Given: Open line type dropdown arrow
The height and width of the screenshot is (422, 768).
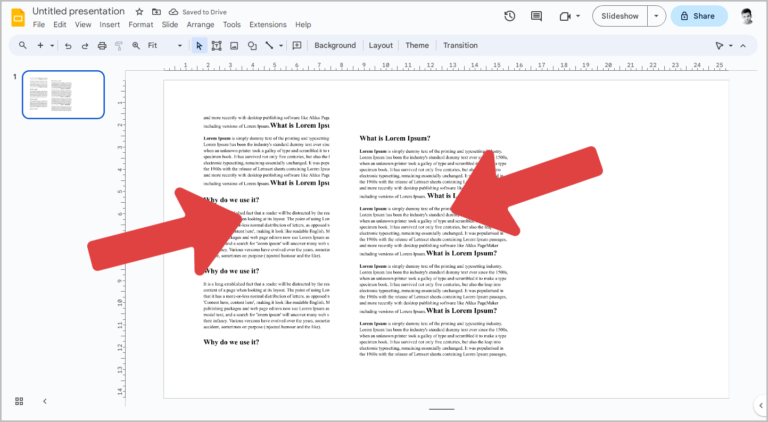Looking at the screenshot, I should (281, 46).
